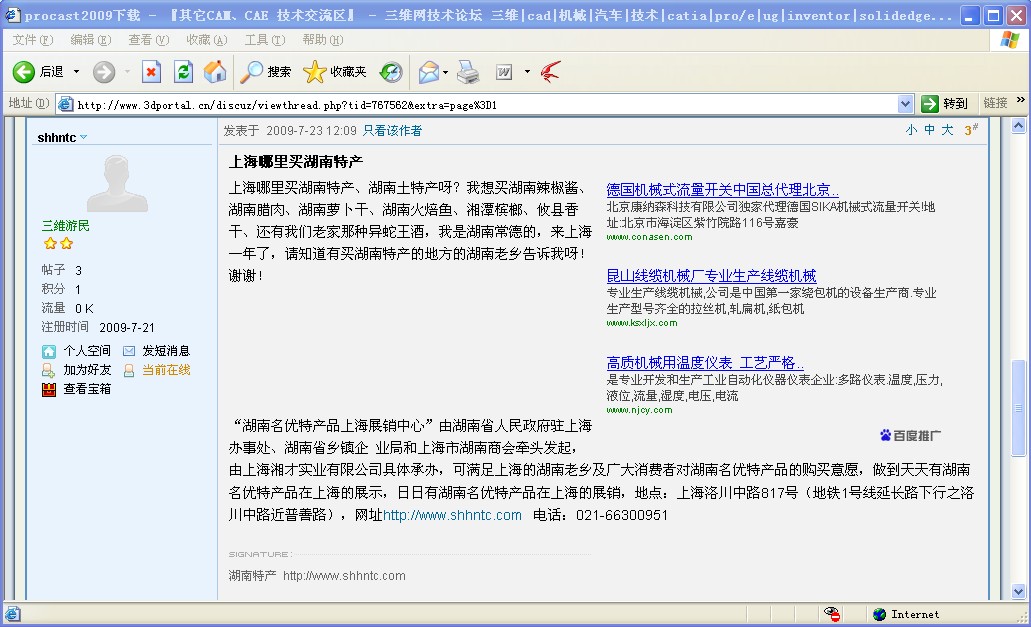Click the personal space house icon
This screenshot has width=1031, height=627.
49,352
